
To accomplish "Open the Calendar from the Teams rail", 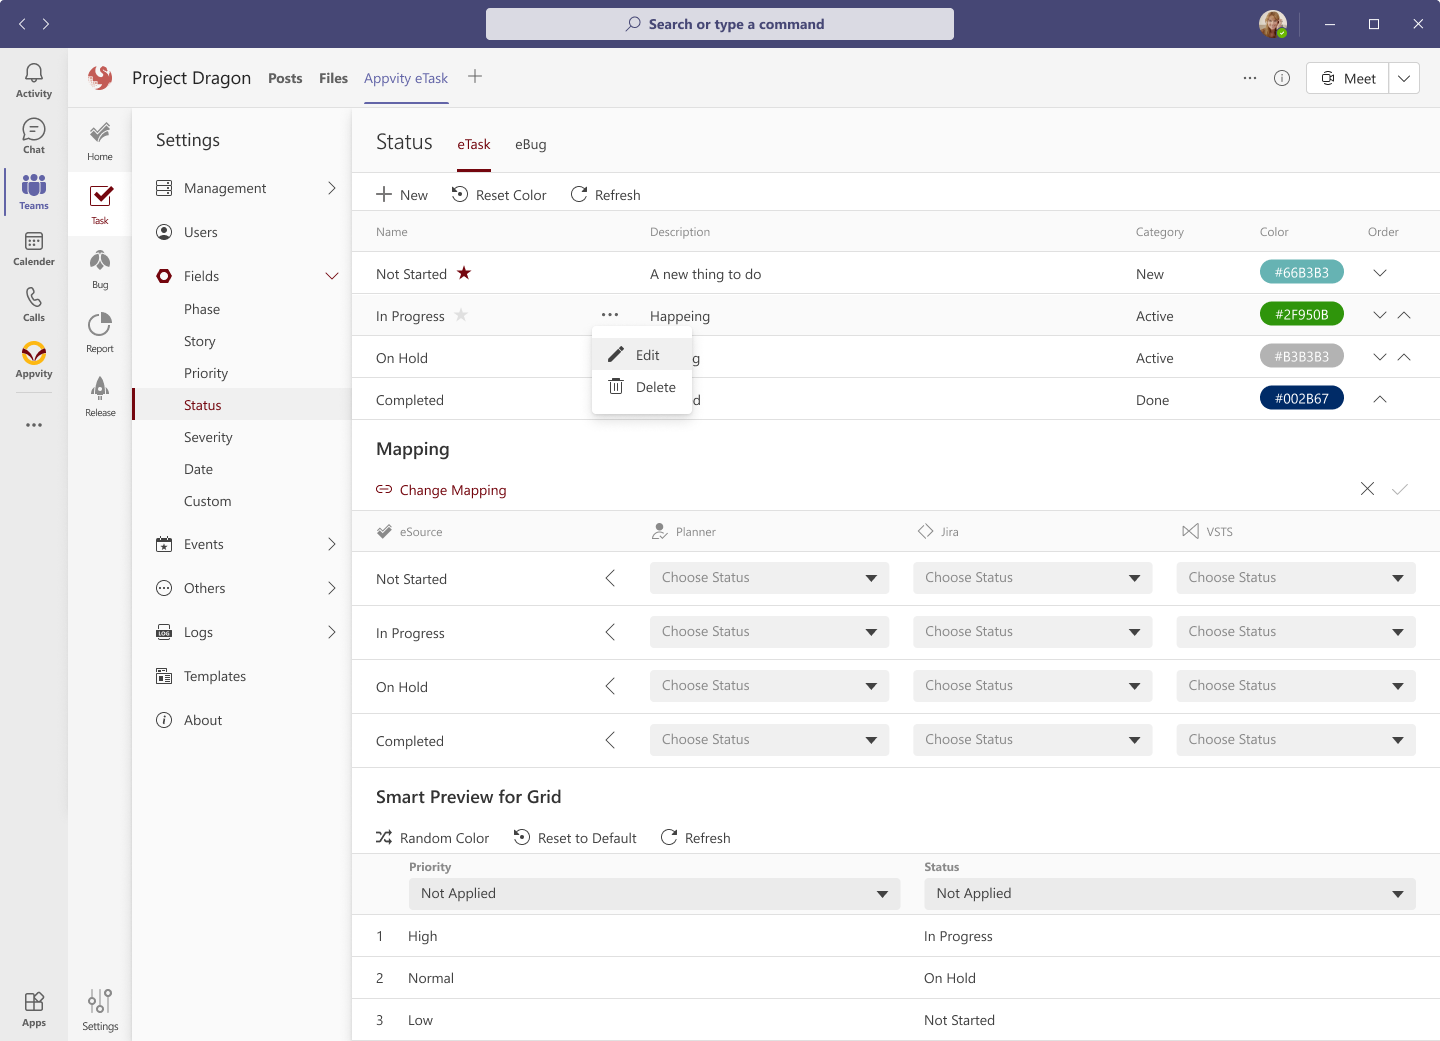I will [33, 249].
